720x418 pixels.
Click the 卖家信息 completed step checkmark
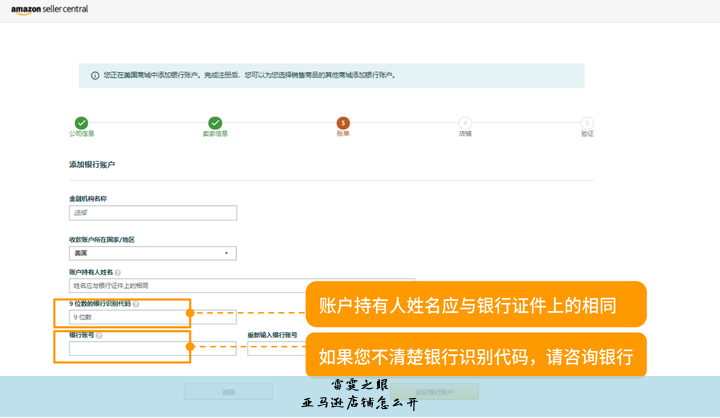215,123
